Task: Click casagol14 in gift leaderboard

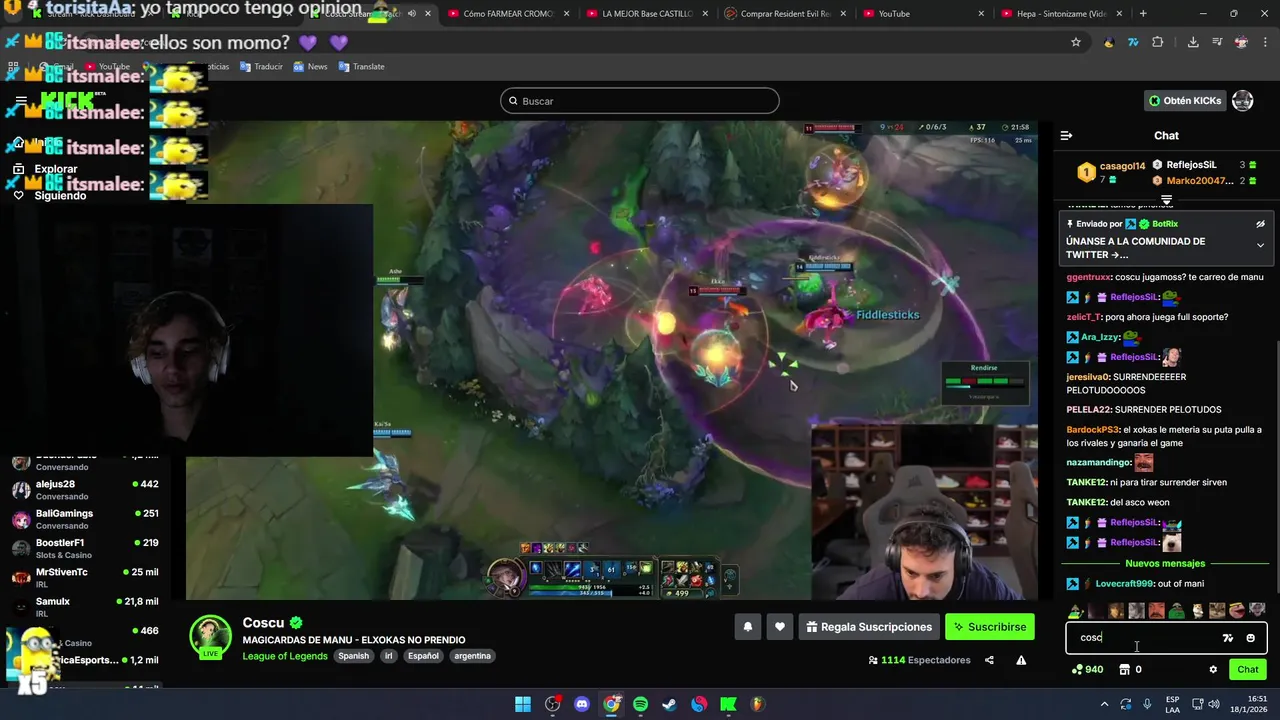Action: (x=1122, y=166)
